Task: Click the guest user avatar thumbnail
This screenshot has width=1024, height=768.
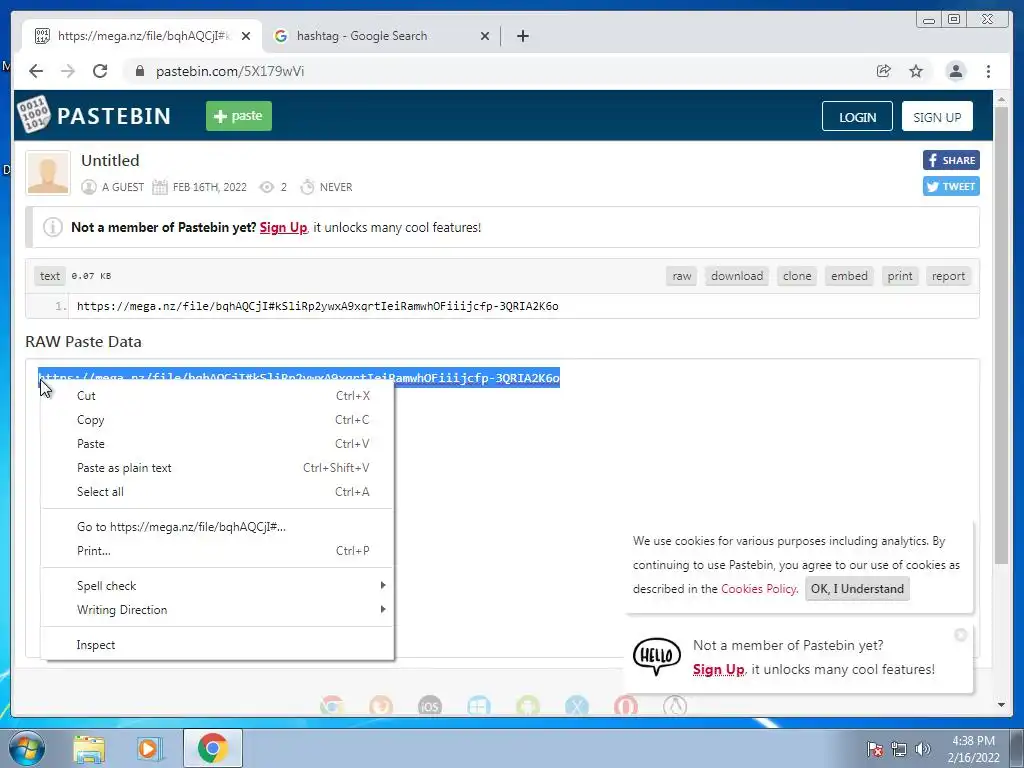Action: (48, 173)
